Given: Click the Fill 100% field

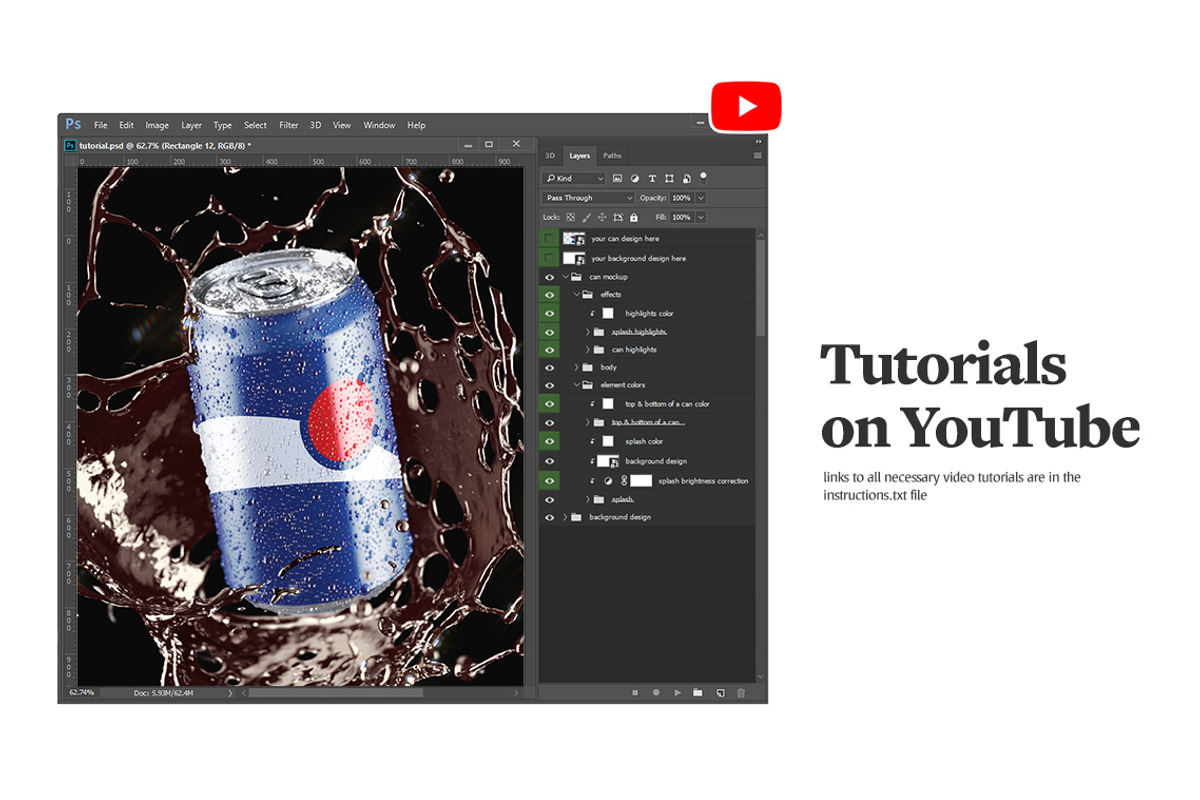Looking at the screenshot, I should pyautogui.click(x=682, y=217).
